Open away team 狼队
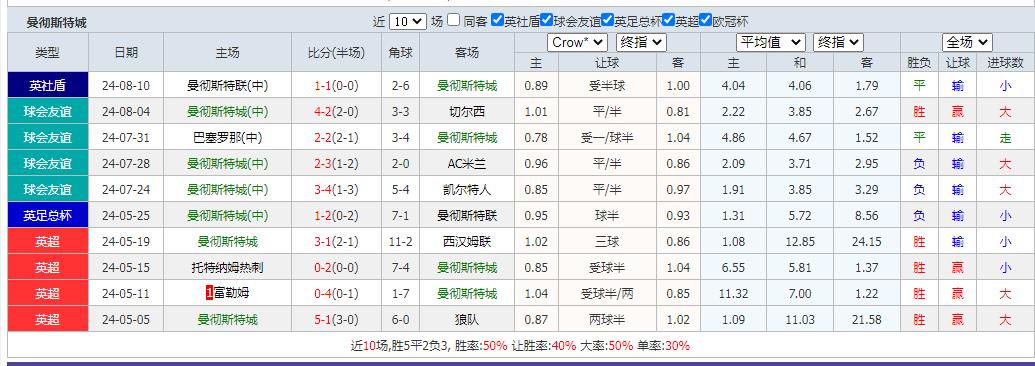Image resolution: width=1035 pixels, height=366 pixels. pyautogui.click(x=467, y=320)
